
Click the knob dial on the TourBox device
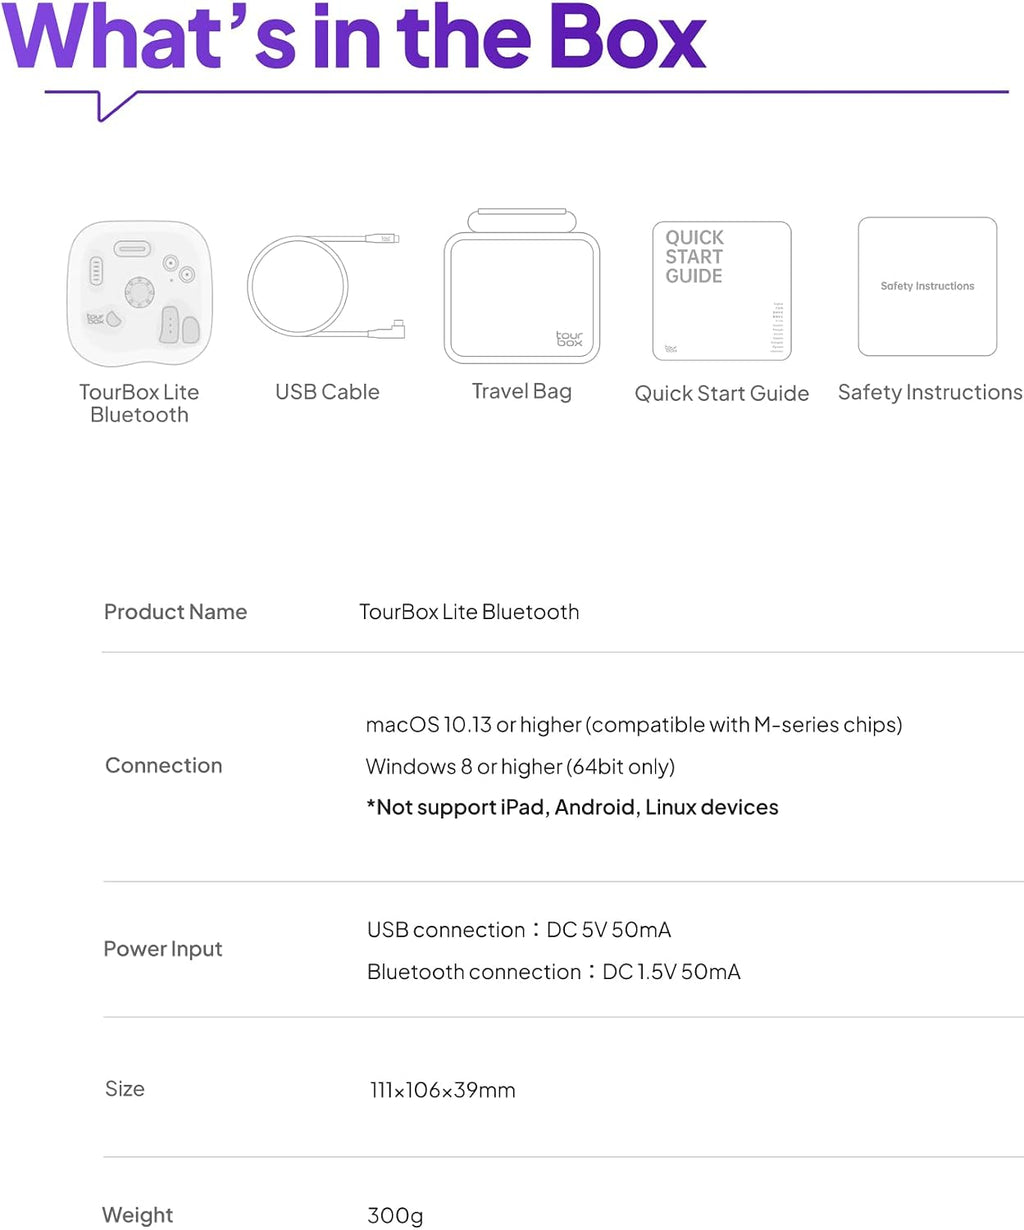point(140,292)
